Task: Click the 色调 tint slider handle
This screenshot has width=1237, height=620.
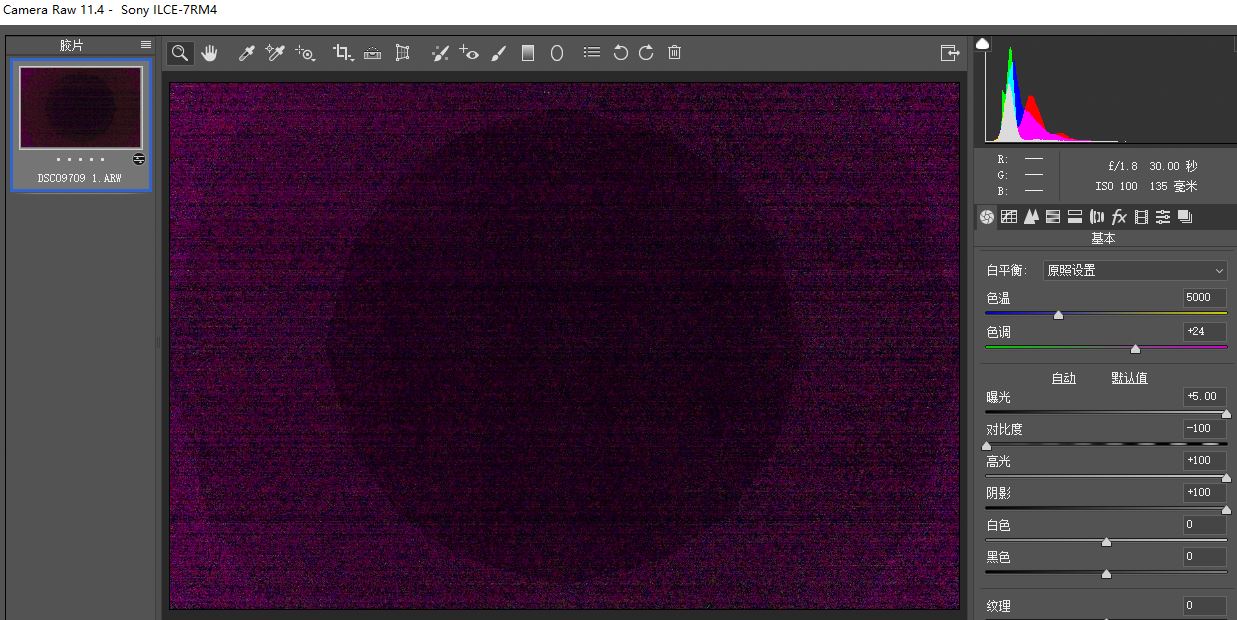Action: click(x=1135, y=349)
